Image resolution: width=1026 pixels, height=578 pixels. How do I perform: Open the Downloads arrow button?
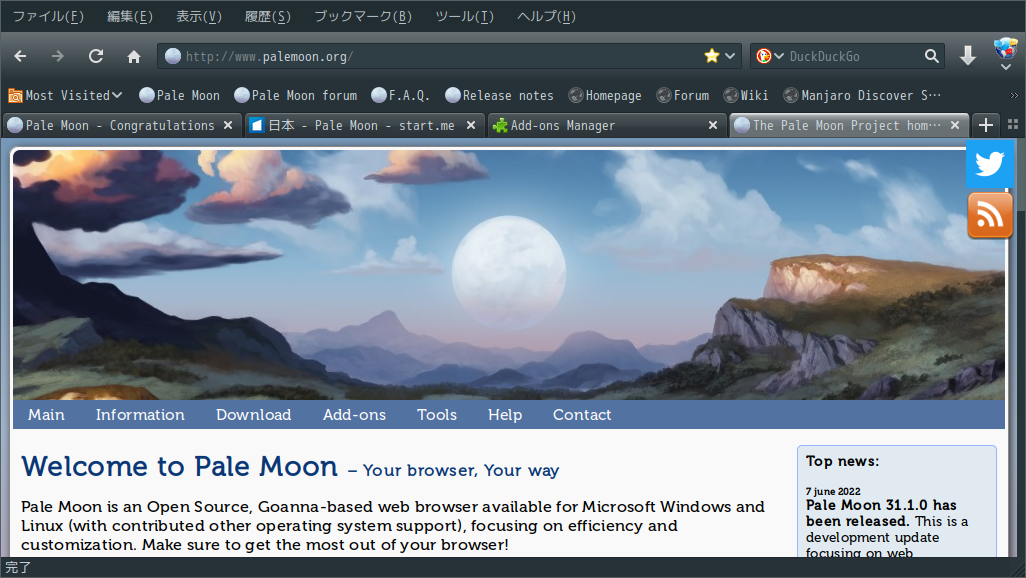click(x=968, y=56)
